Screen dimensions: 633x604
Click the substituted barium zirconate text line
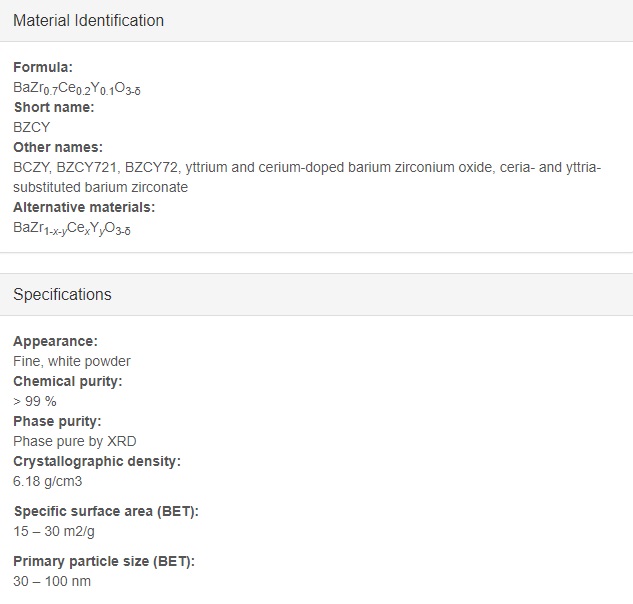click(x=101, y=187)
